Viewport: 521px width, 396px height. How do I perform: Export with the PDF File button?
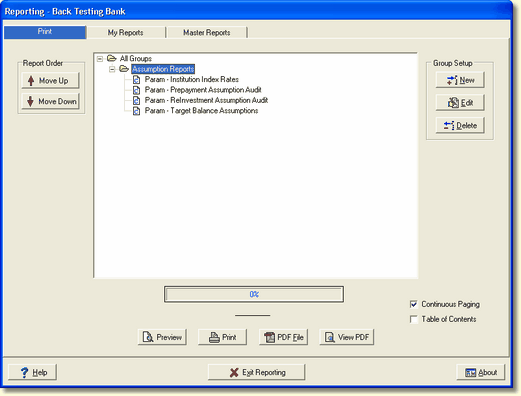[283, 337]
